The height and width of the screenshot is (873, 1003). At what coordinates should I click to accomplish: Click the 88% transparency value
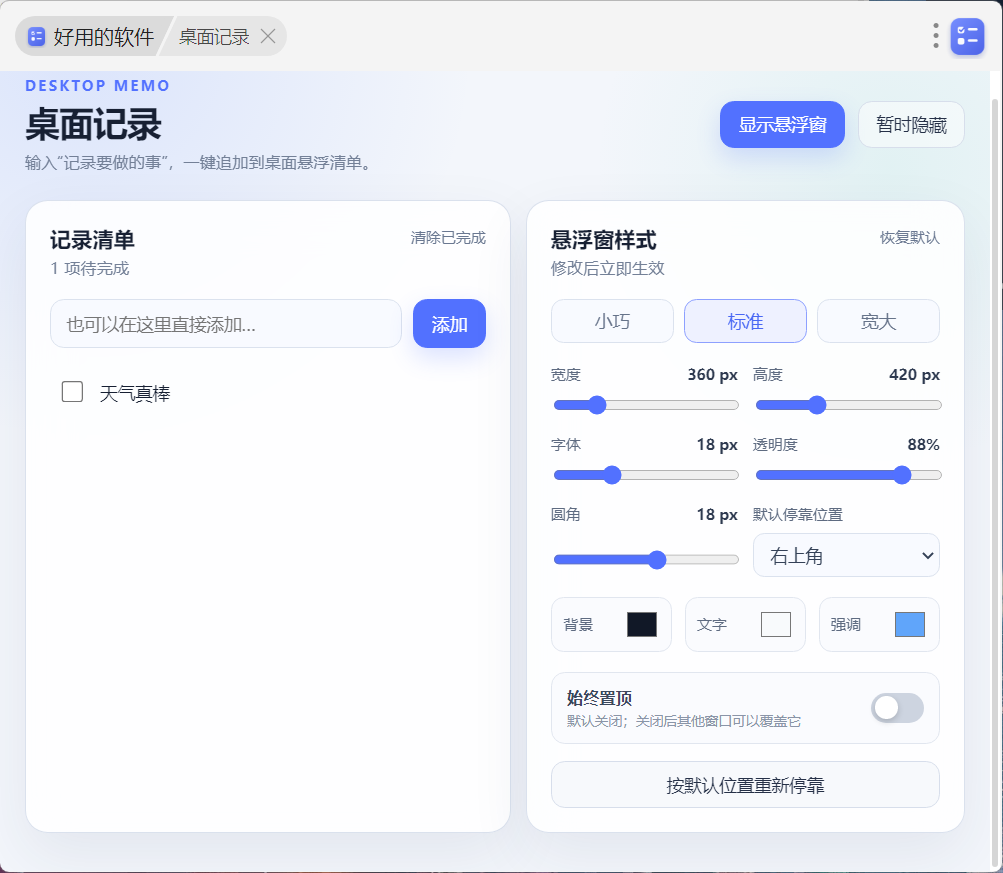point(923,444)
